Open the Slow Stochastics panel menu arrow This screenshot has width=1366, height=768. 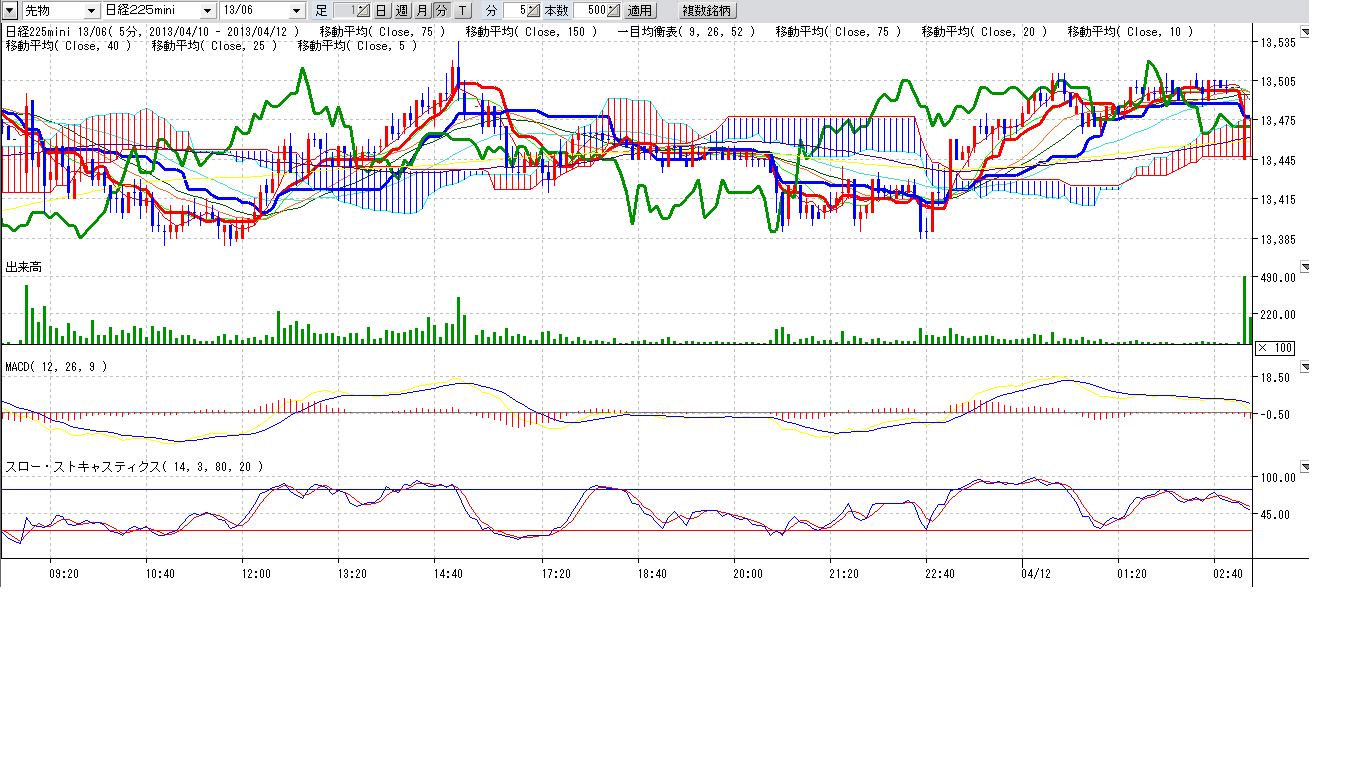click(x=1303, y=466)
